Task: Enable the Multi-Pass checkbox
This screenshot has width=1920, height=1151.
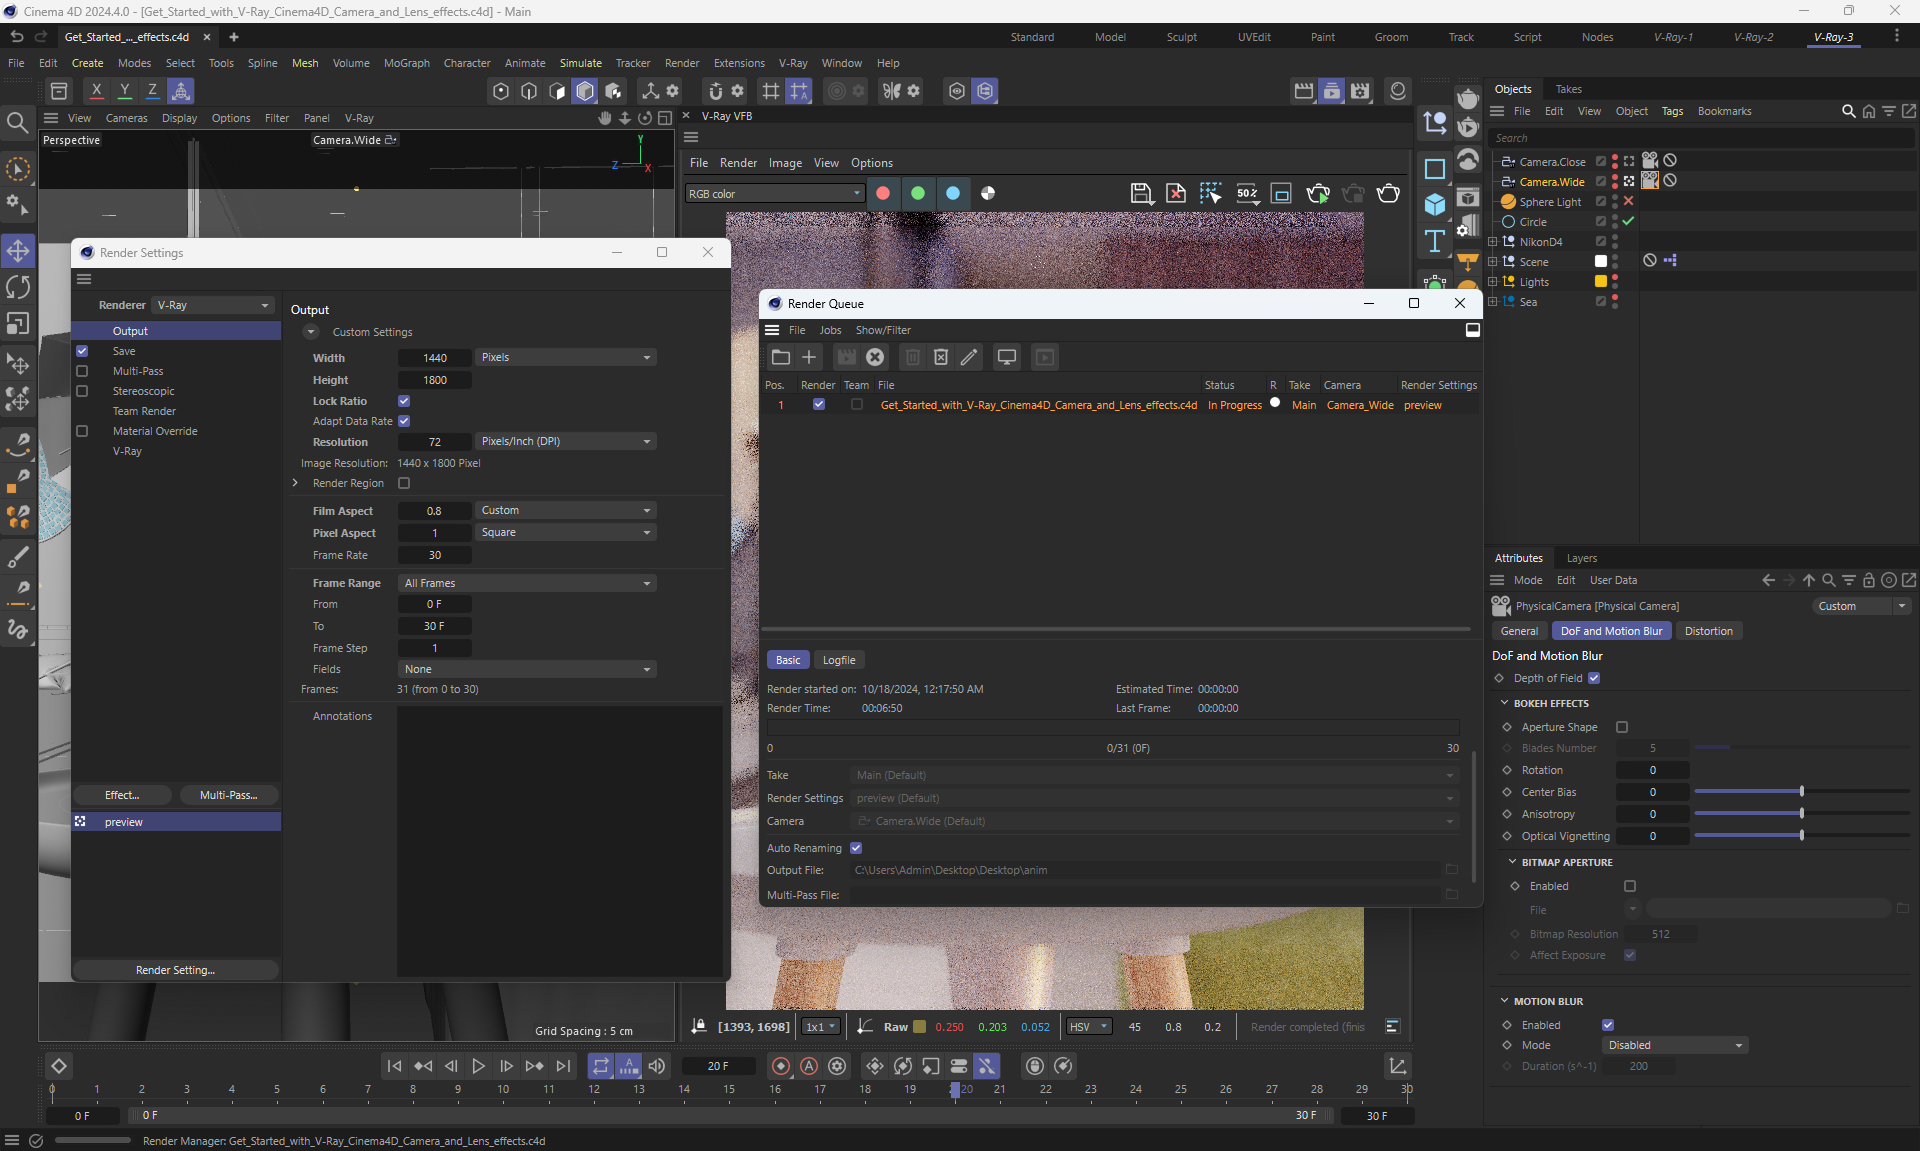Action: click(x=82, y=371)
